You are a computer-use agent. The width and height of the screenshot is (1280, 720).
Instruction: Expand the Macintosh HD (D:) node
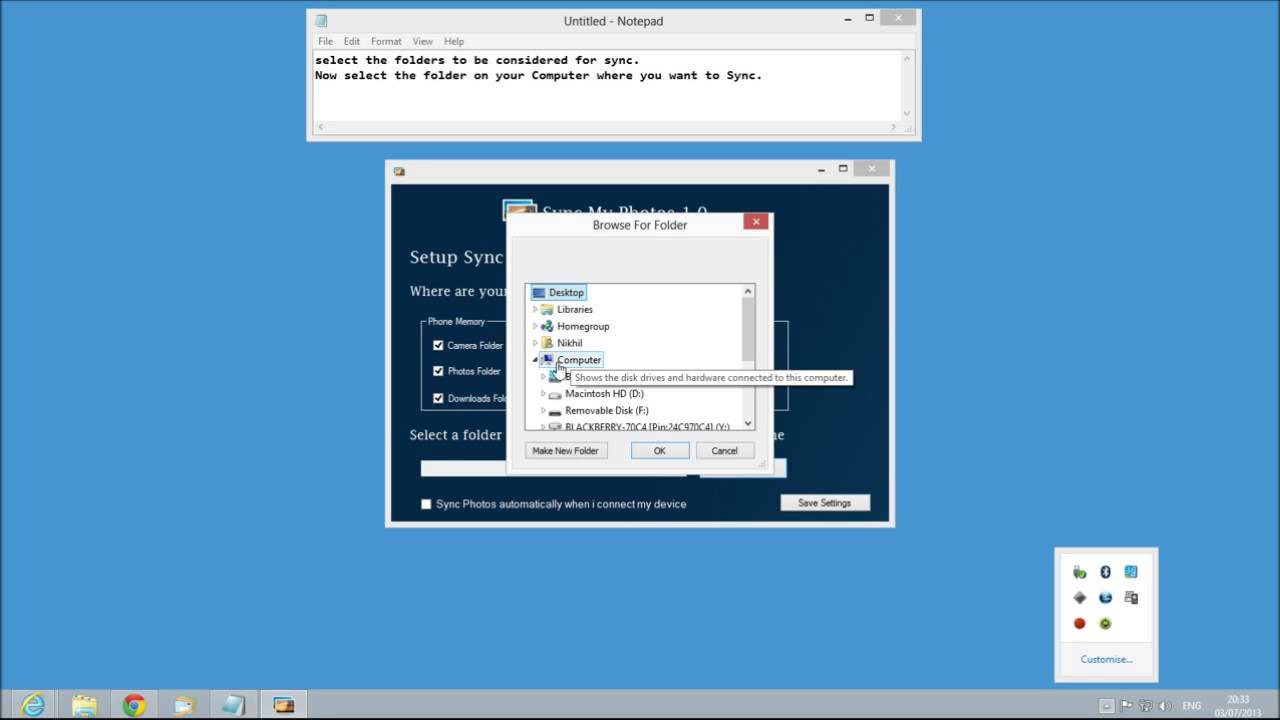click(543, 394)
